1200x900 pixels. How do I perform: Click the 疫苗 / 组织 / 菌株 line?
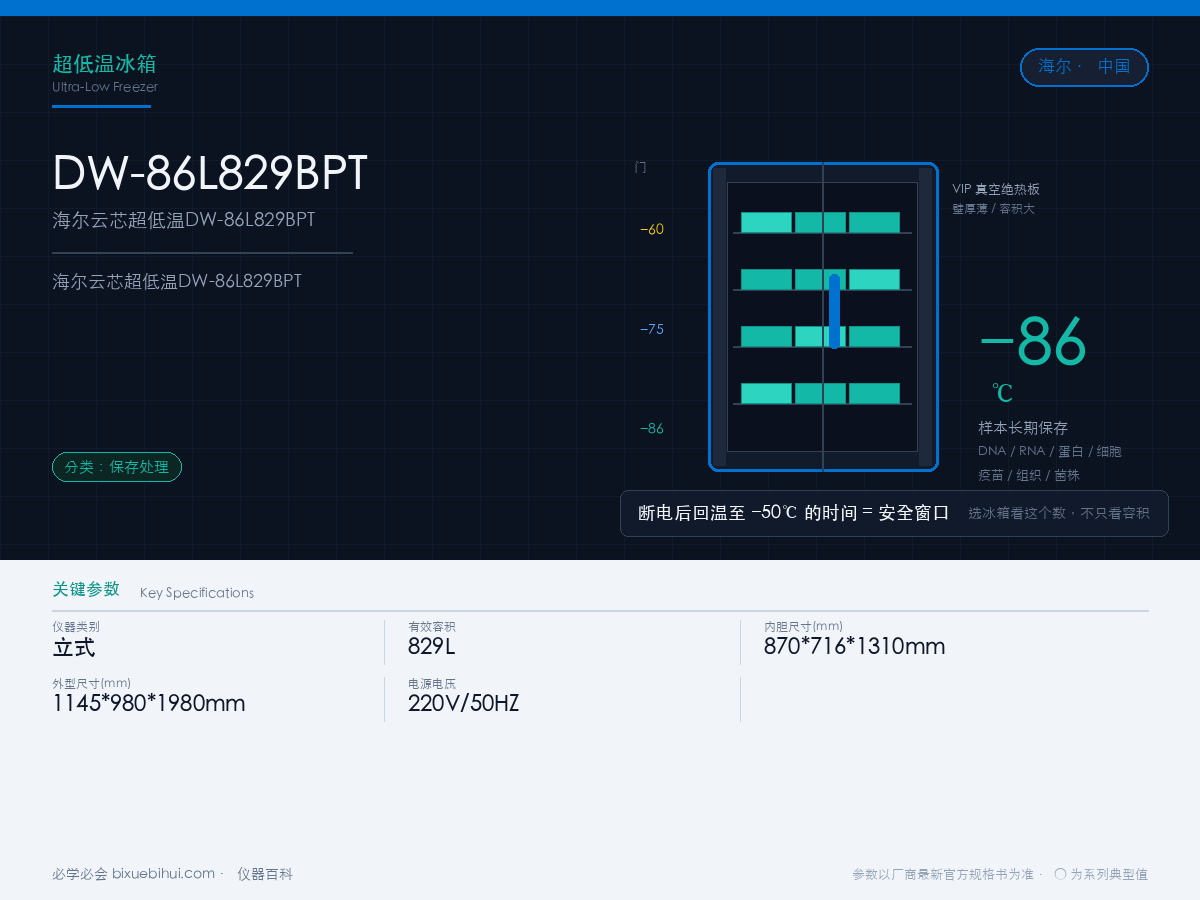tap(1029, 475)
